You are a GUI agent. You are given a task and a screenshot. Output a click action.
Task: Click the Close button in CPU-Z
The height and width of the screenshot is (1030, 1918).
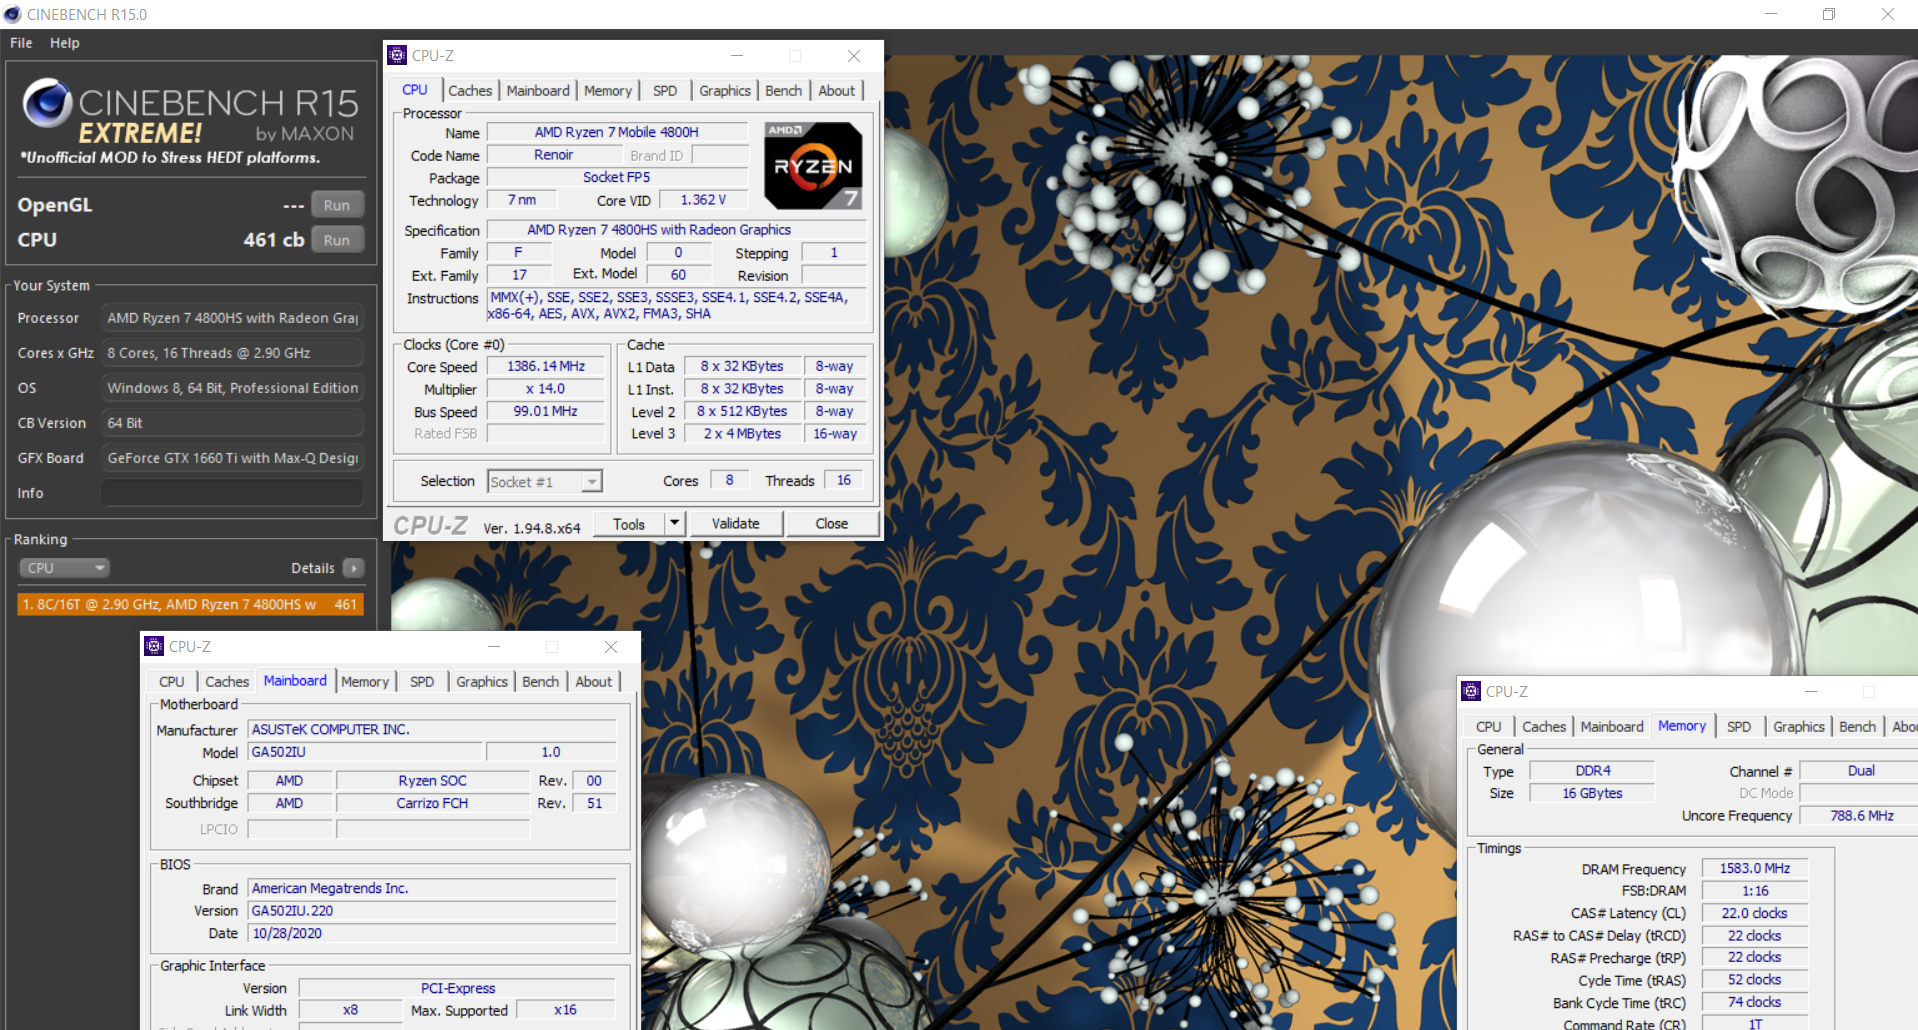click(832, 523)
